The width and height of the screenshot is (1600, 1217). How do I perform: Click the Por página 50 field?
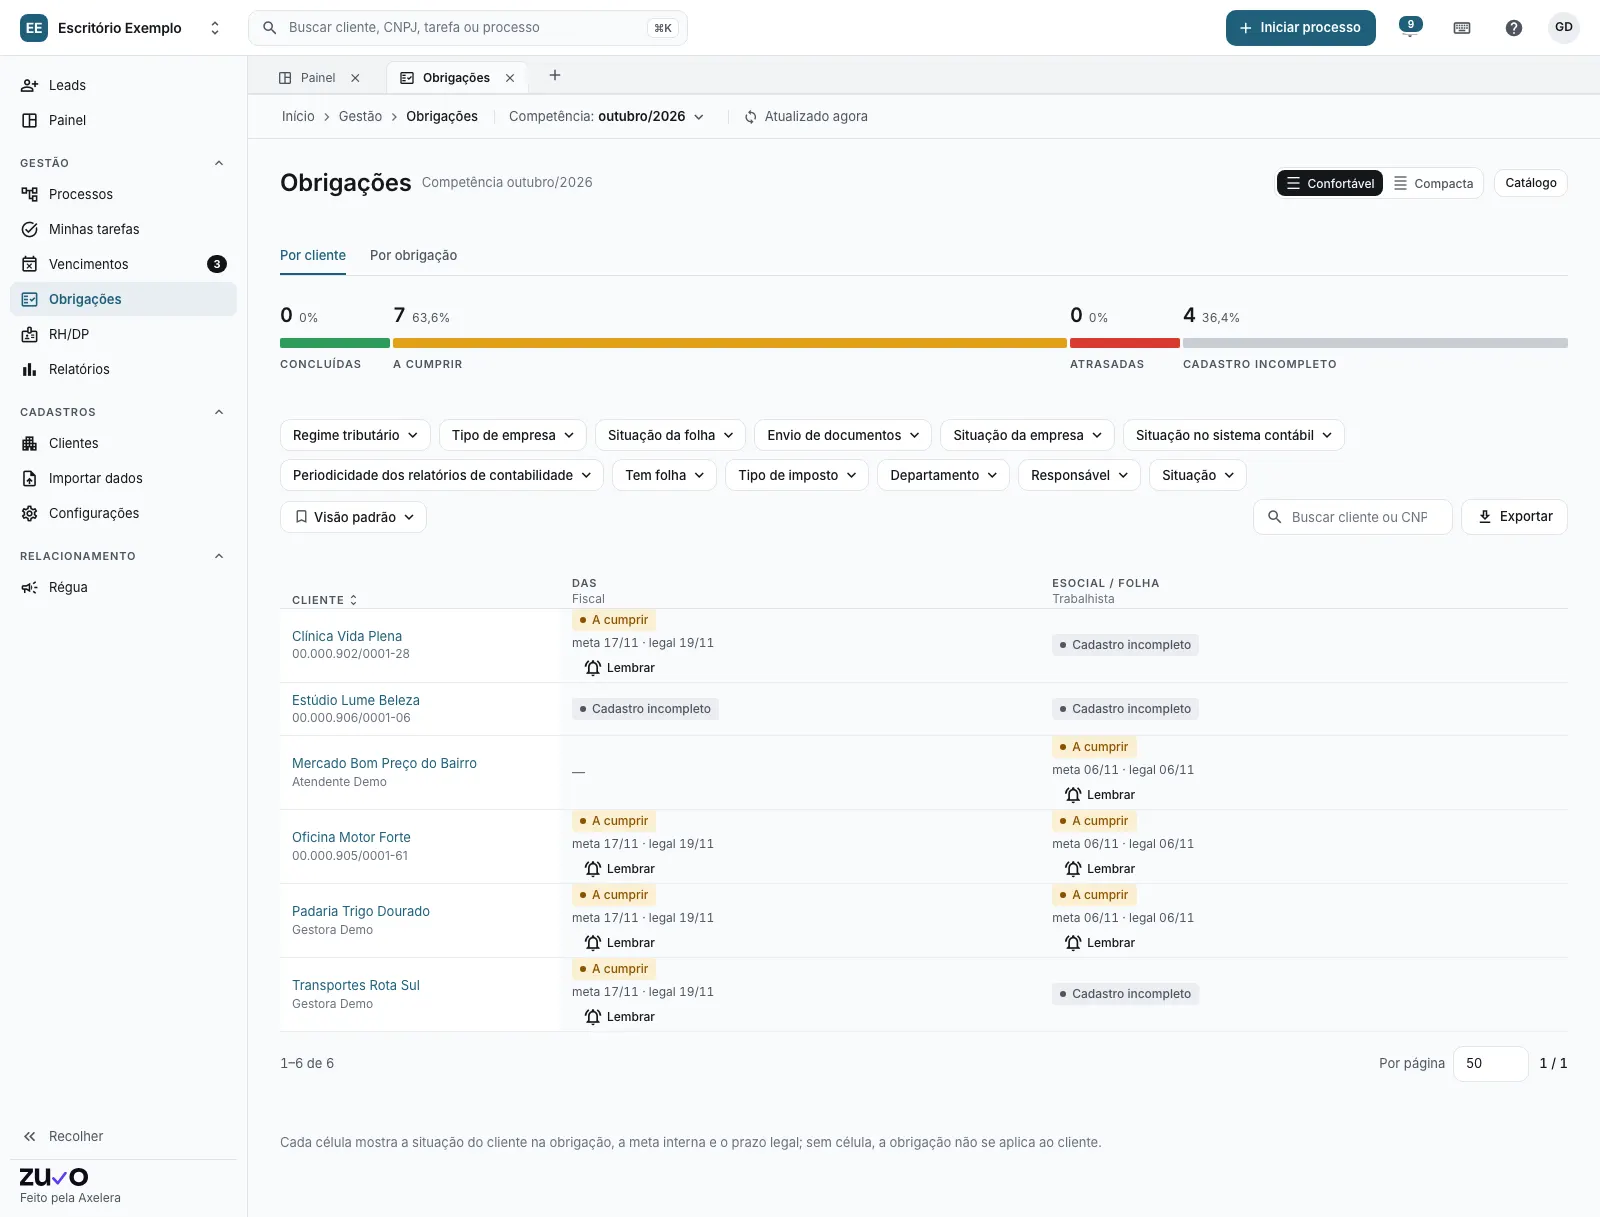tap(1490, 1064)
